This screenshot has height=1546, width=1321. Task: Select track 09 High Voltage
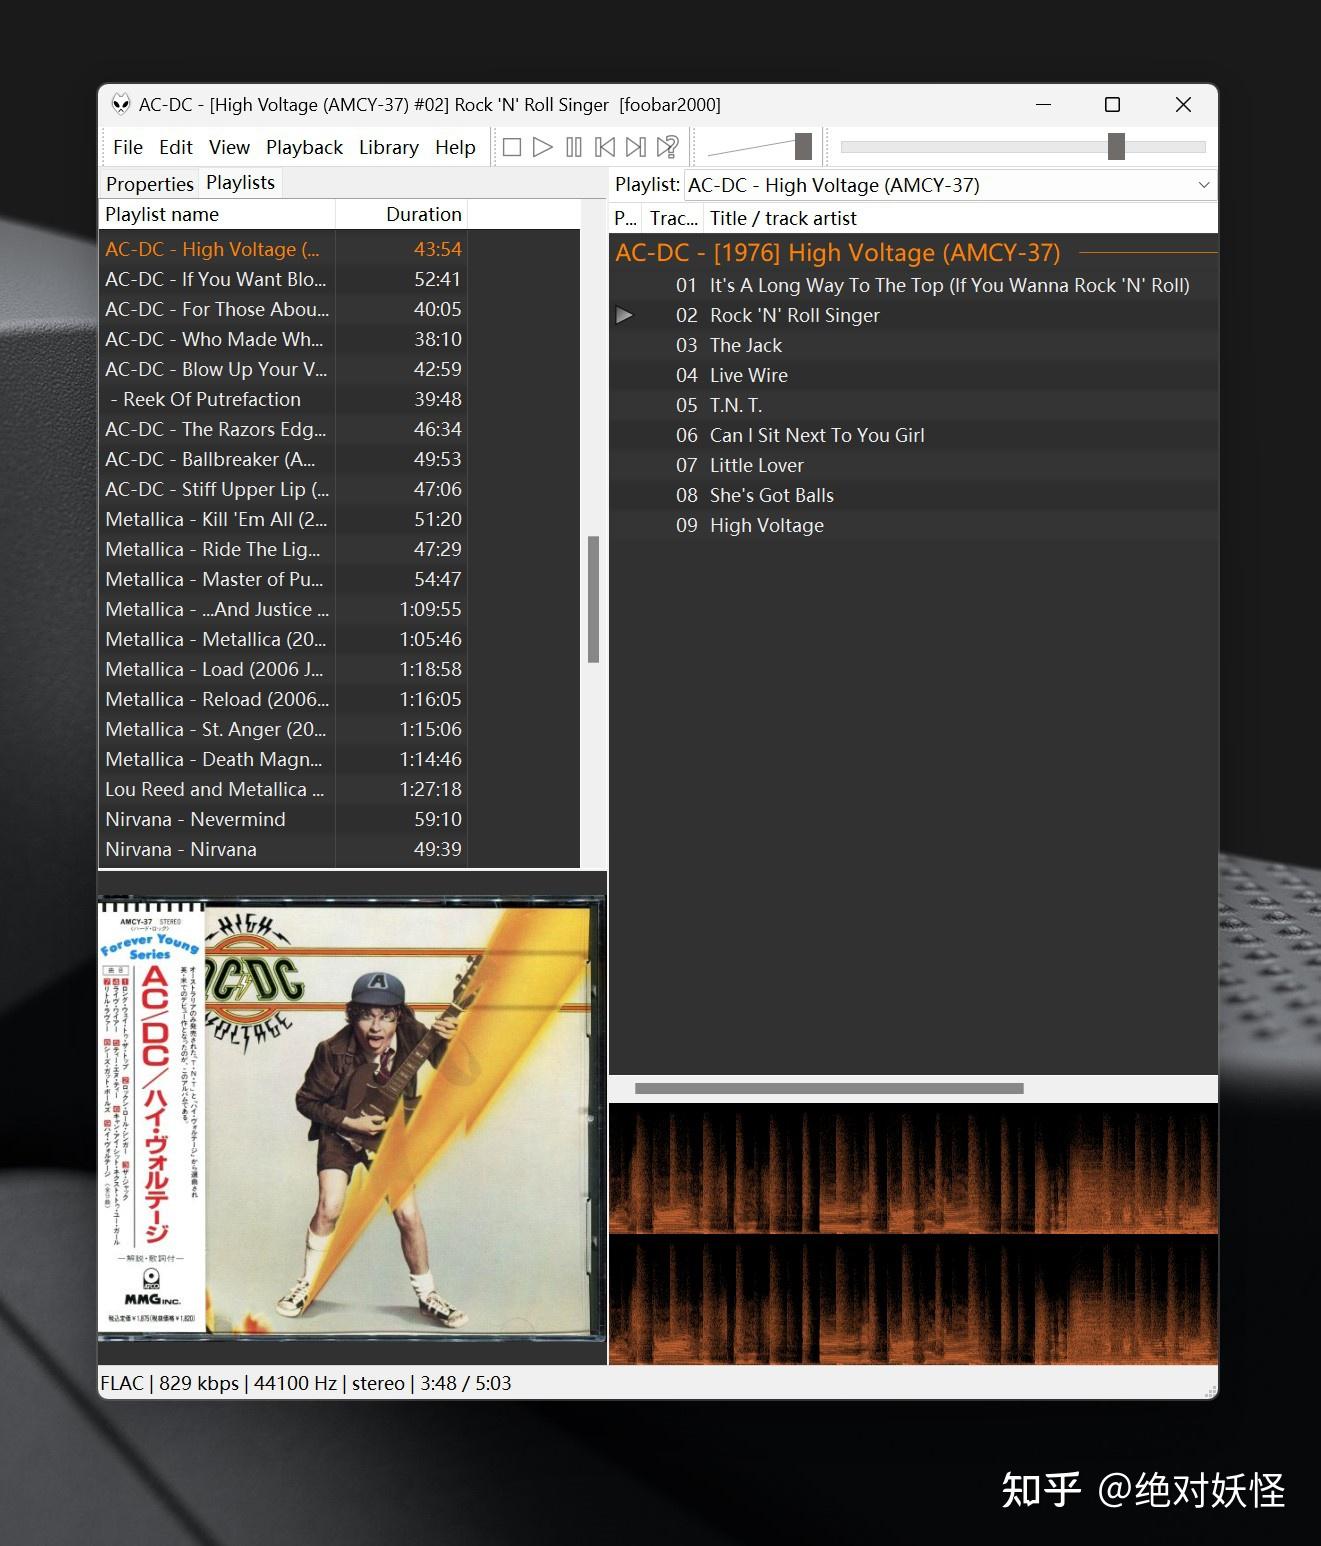[x=913, y=525]
